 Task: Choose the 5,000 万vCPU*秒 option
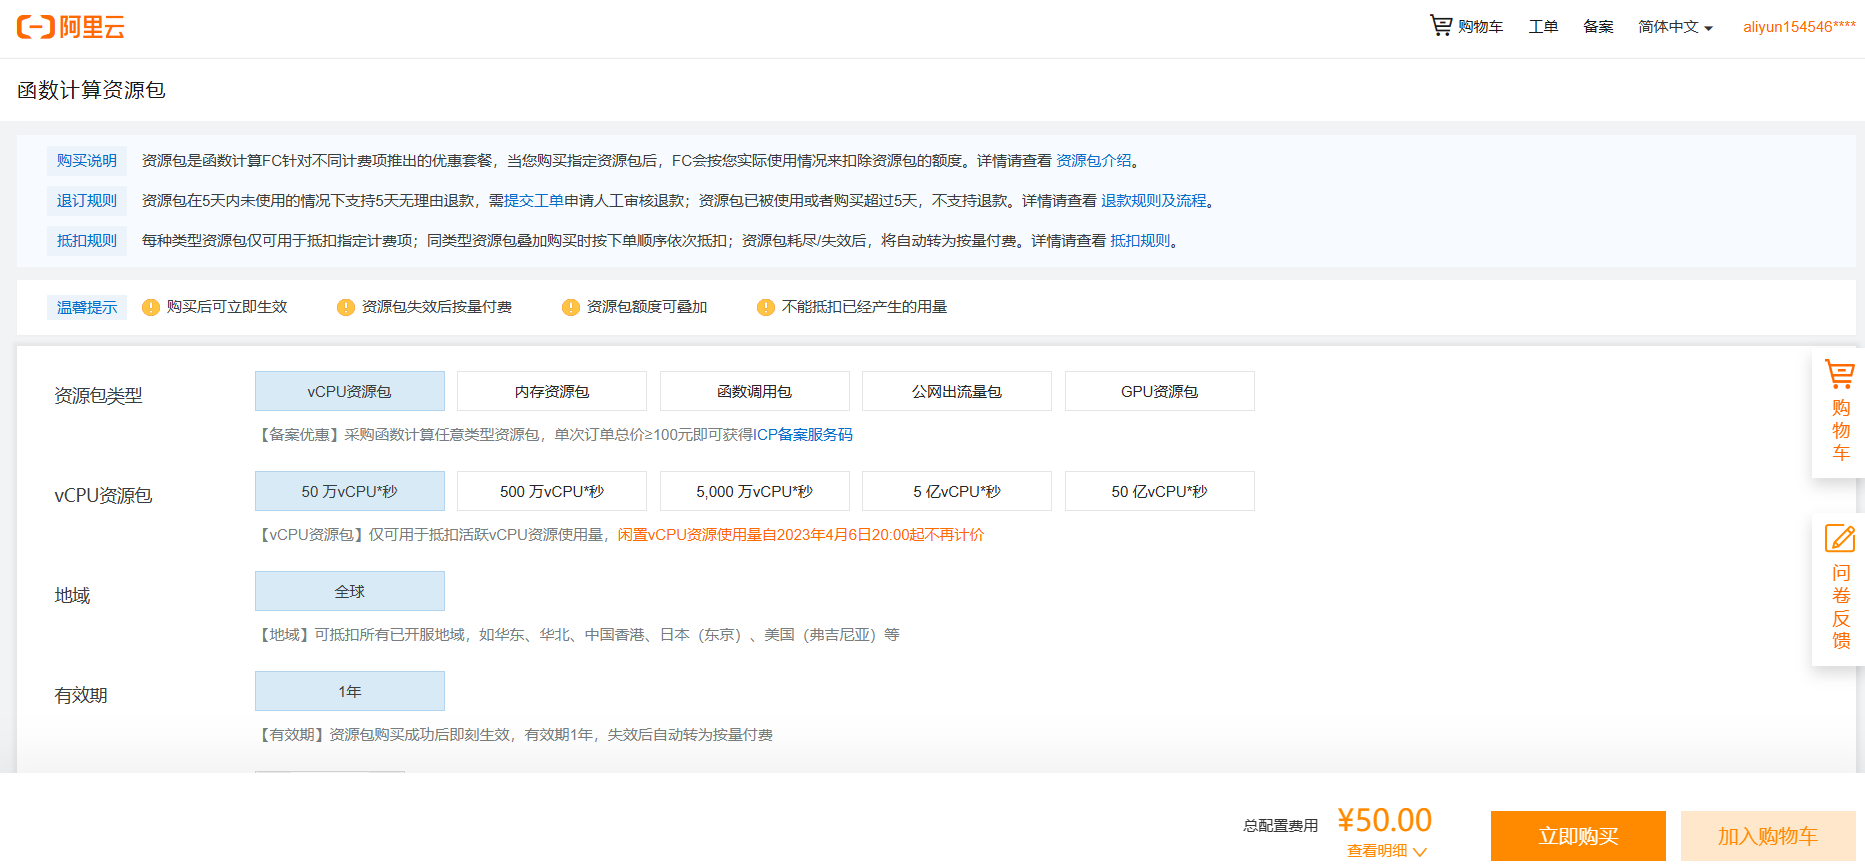click(x=755, y=491)
